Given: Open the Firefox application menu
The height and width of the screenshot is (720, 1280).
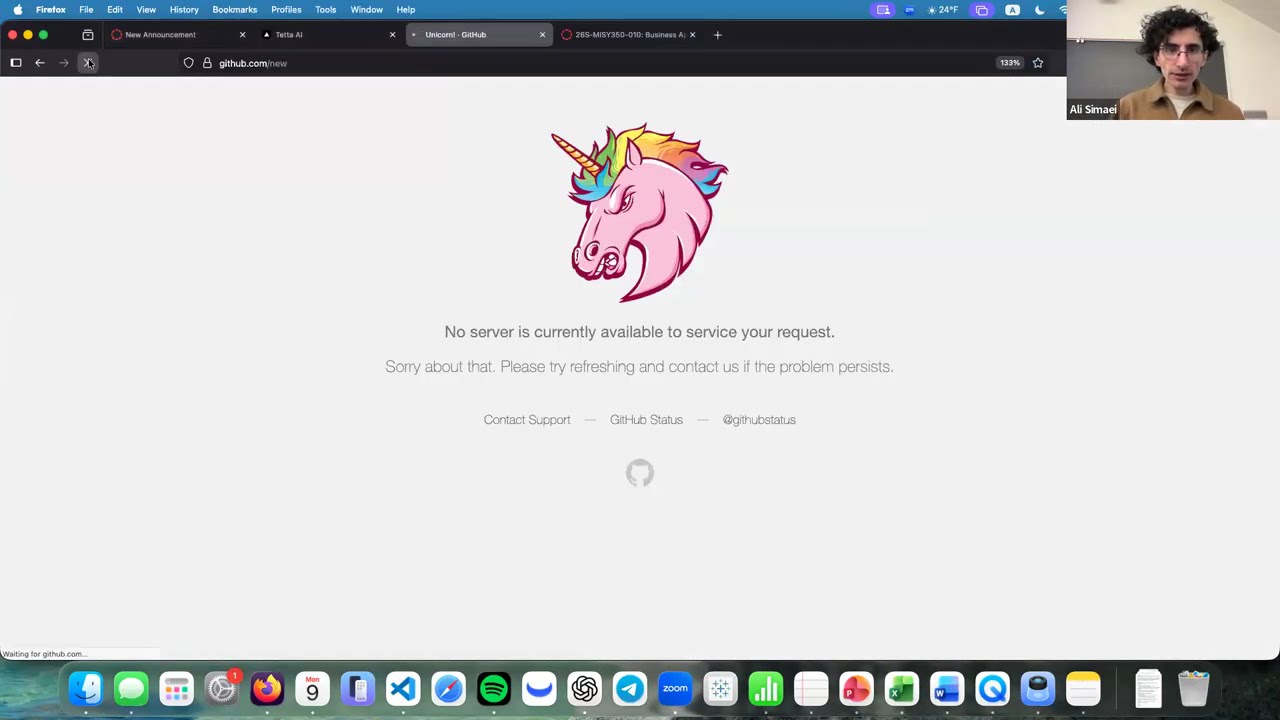Looking at the screenshot, I should tap(51, 10).
